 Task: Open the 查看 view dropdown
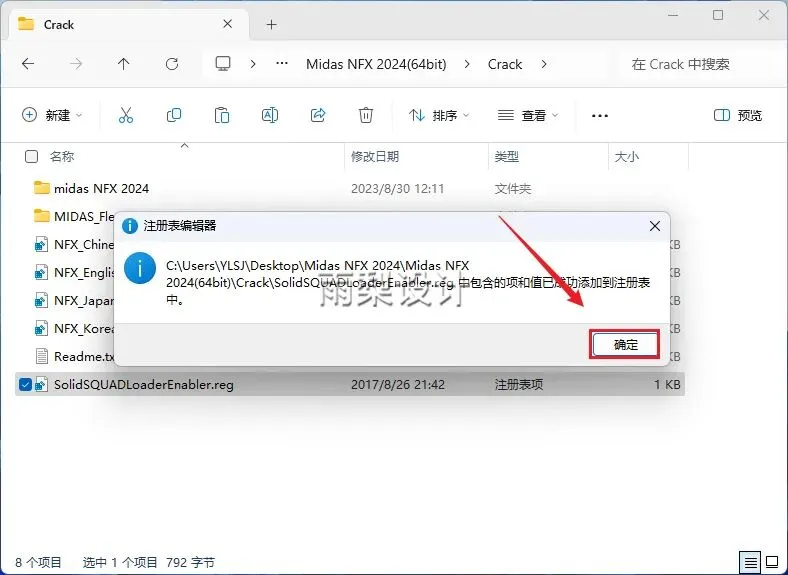point(528,115)
